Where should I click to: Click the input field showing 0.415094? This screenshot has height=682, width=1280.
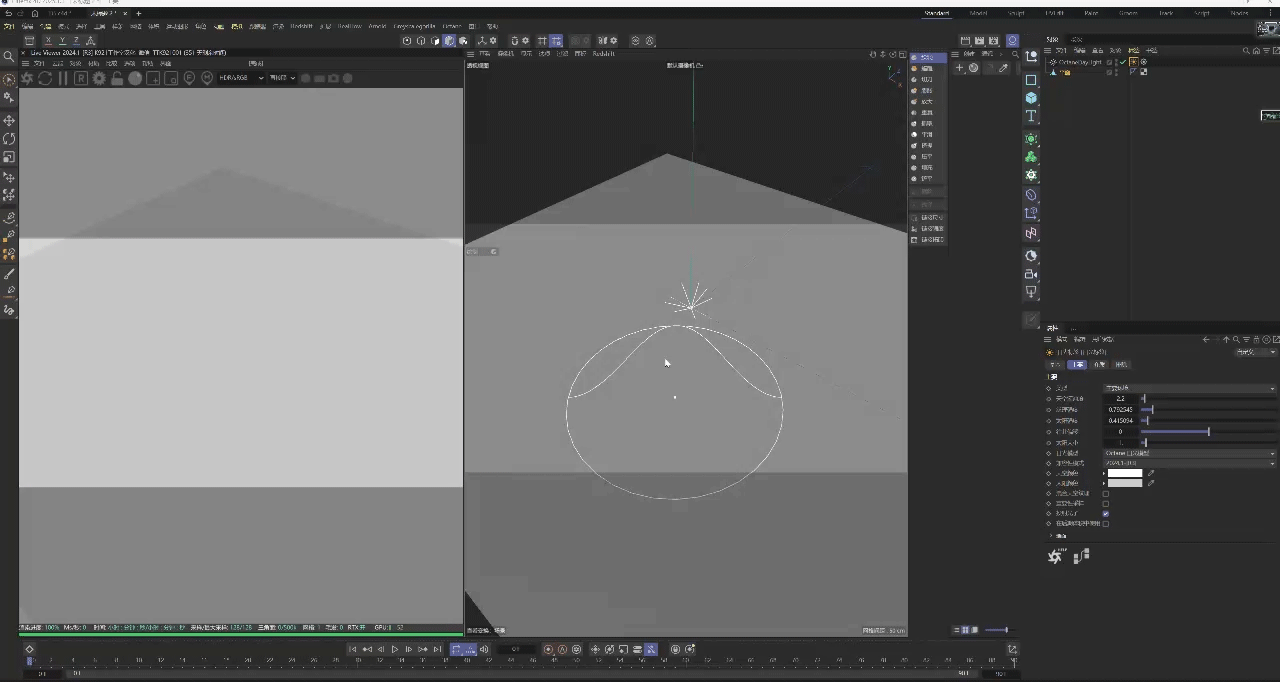[1120, 421]
